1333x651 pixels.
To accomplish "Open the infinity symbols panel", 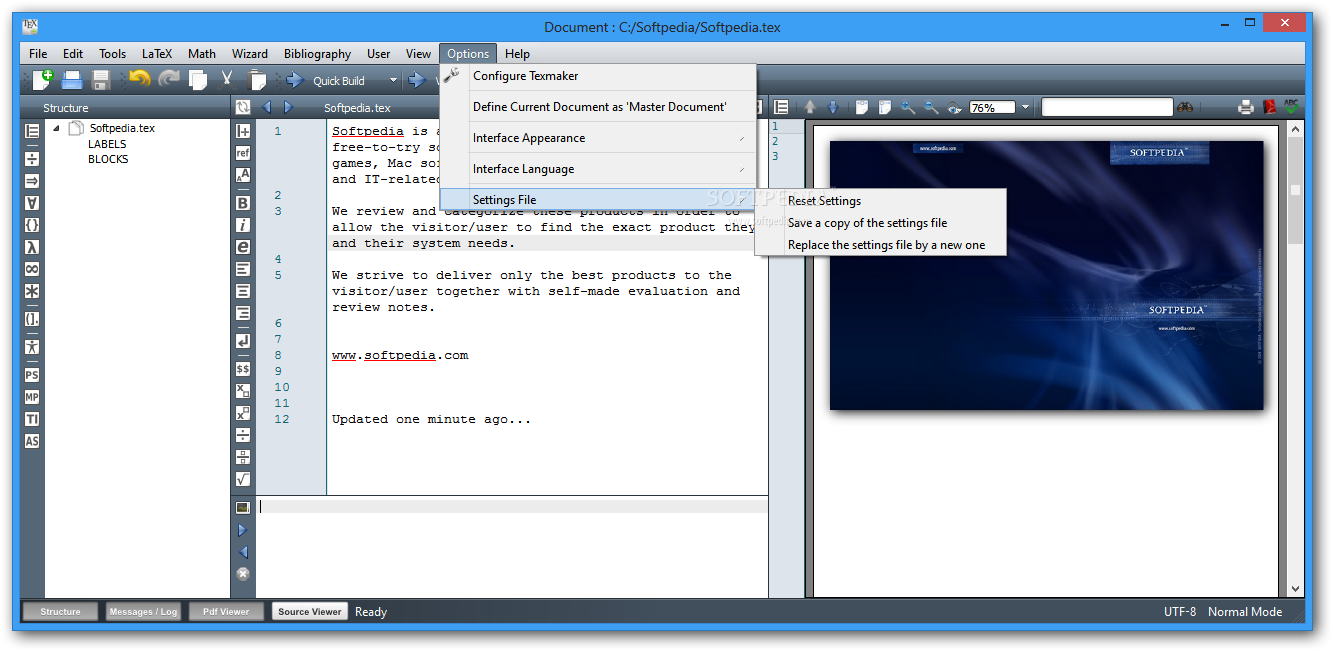I will click(x=32, y=269).
